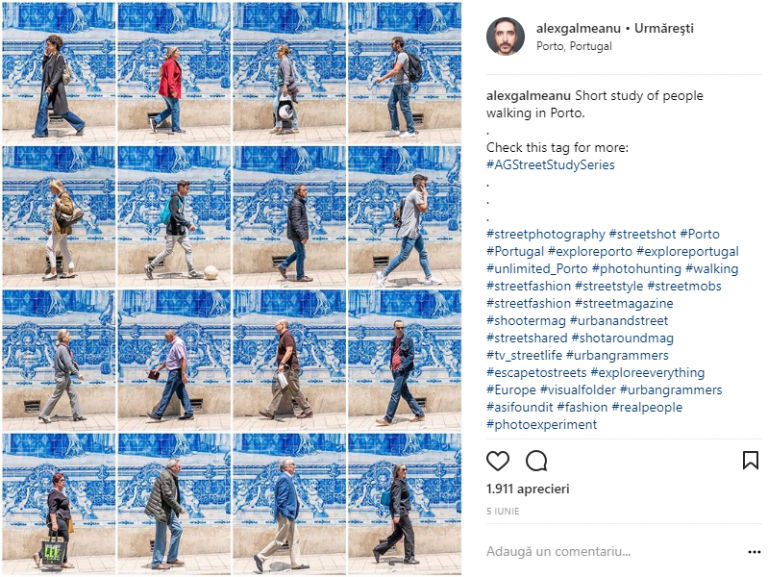Open more options three-dot menu
Image resolution: width=768 pixels, height=577 pixels.
(754, 552)
